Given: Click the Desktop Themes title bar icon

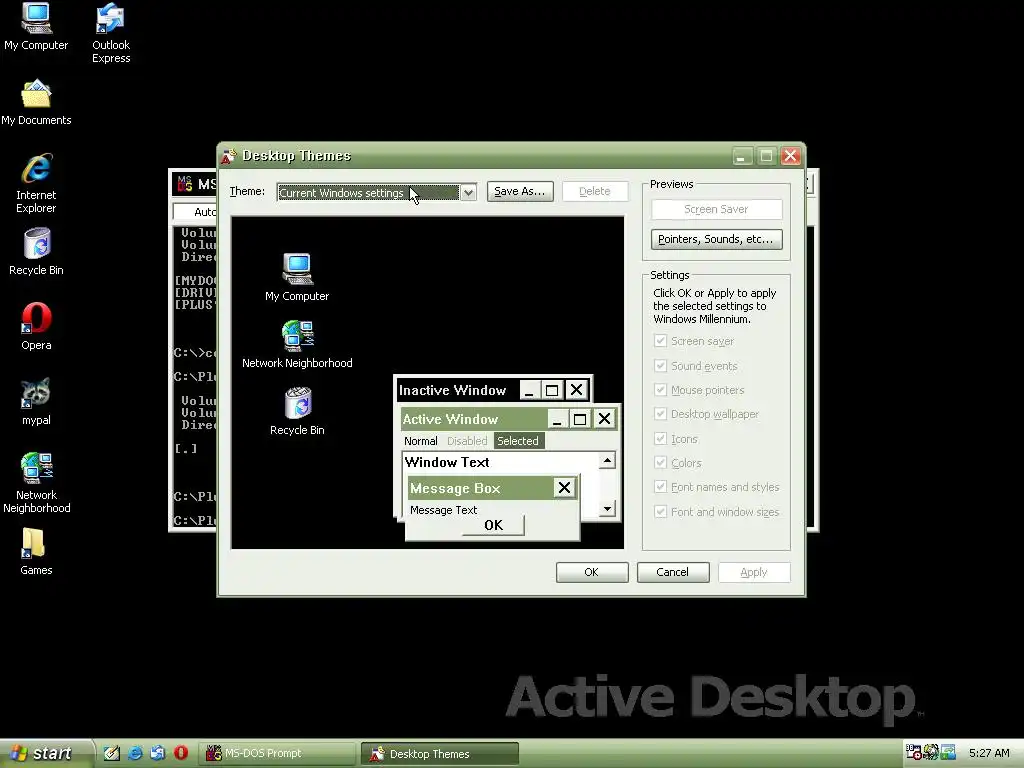Looking at the screenshot, I should click(229, 156).
